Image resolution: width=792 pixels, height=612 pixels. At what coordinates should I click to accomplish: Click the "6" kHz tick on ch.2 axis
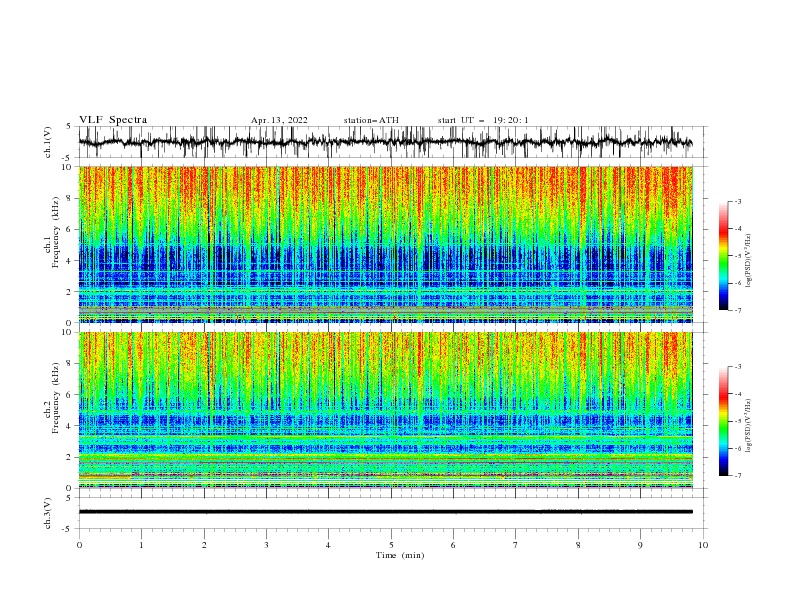click(x=70, y=395)
